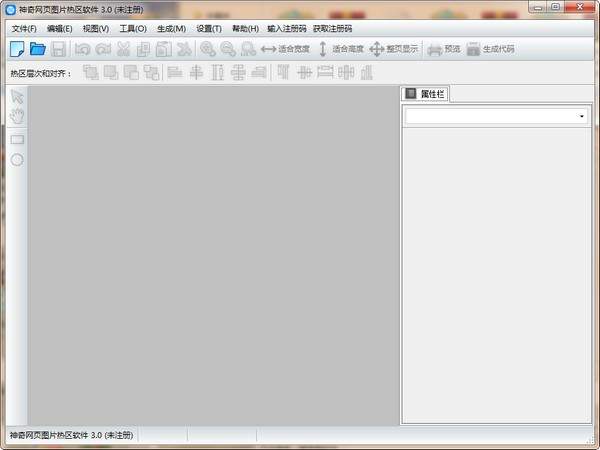Click the Paste clipboard icon
Image resolution: width=600 pixels, height=450 pixels.
pyautogui.click(x=164, y=49)
